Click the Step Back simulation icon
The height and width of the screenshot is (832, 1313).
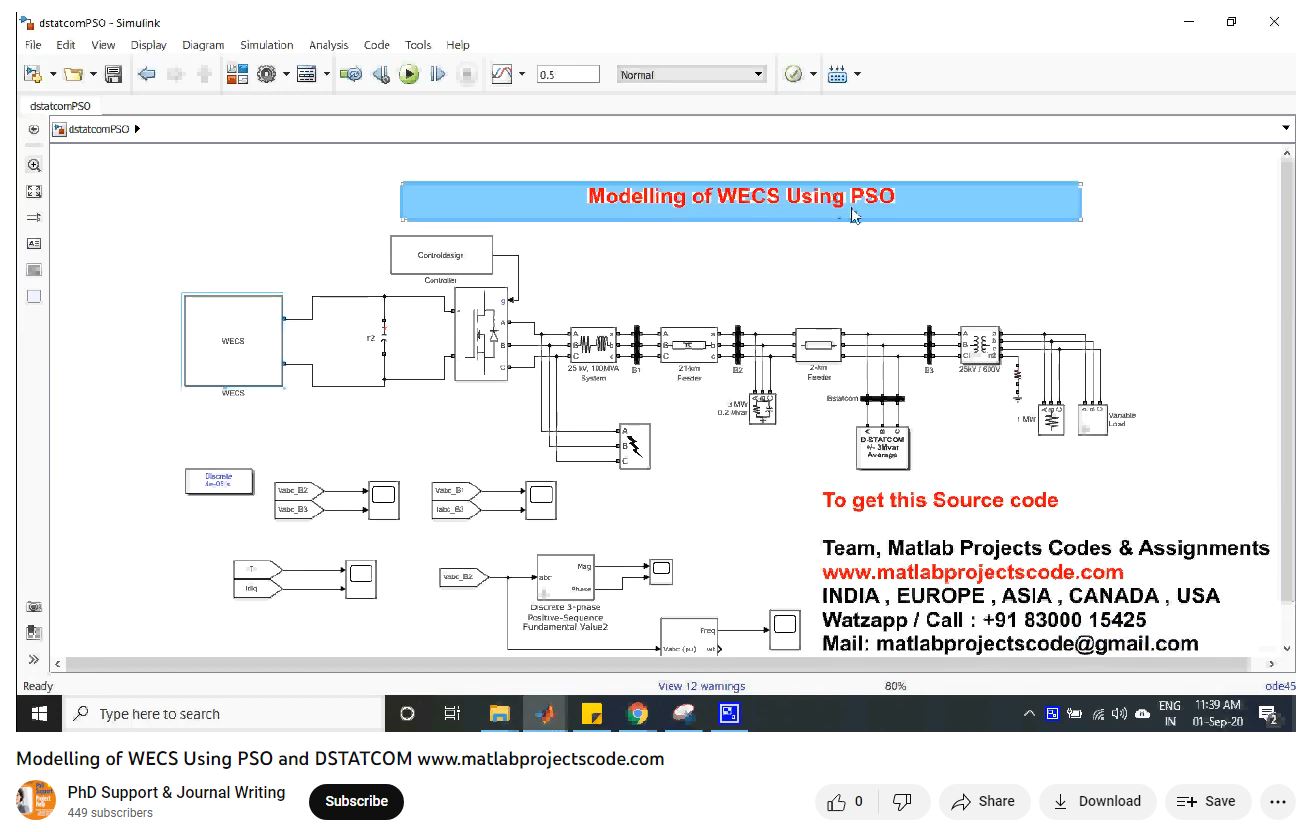(x=381, y=74)
